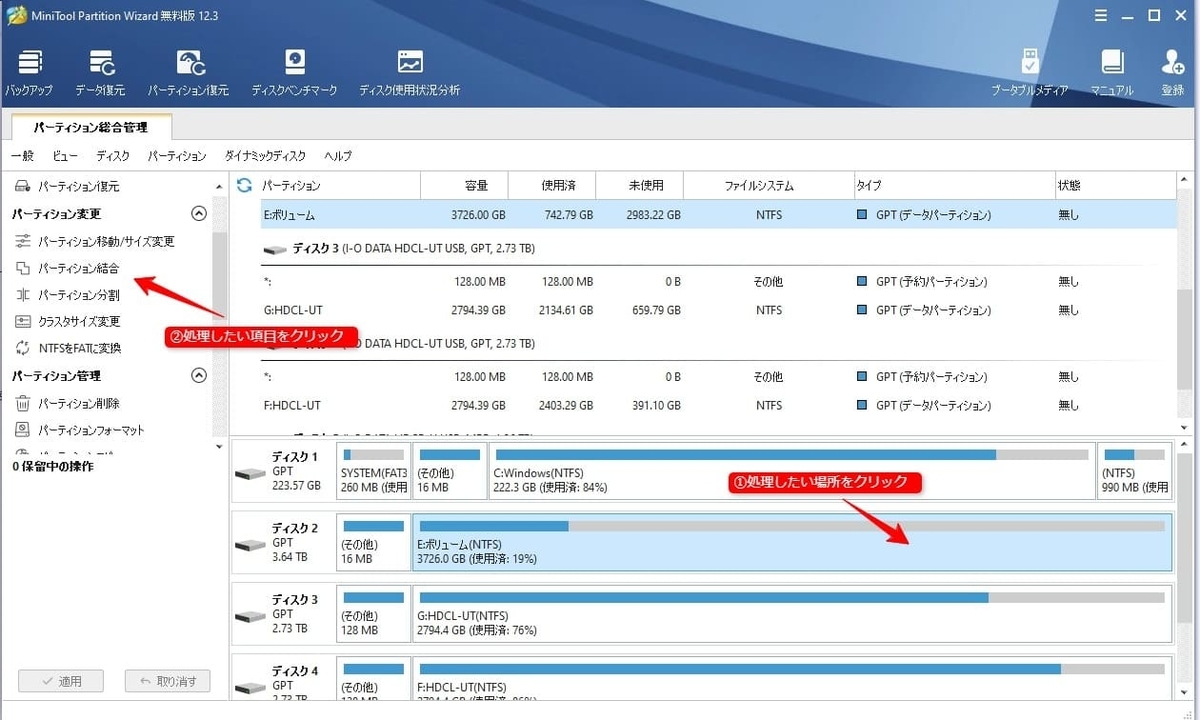Create ブータブルメディア bootable media
The image size is (1200, 720).
tap(1030, 72)
